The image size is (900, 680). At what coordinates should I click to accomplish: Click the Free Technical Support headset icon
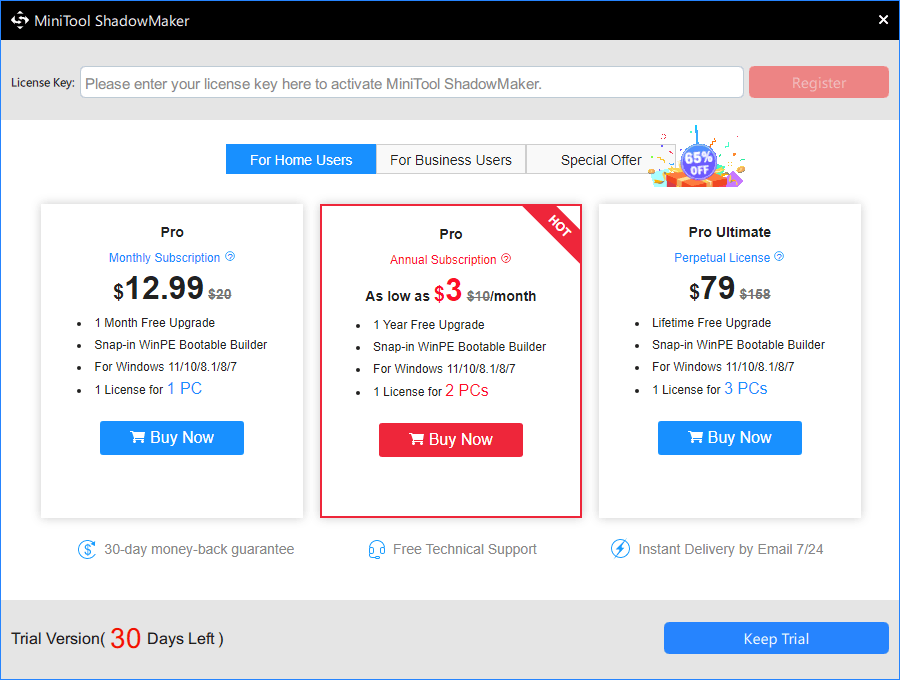pyautogui.click(x=376, y=549)
